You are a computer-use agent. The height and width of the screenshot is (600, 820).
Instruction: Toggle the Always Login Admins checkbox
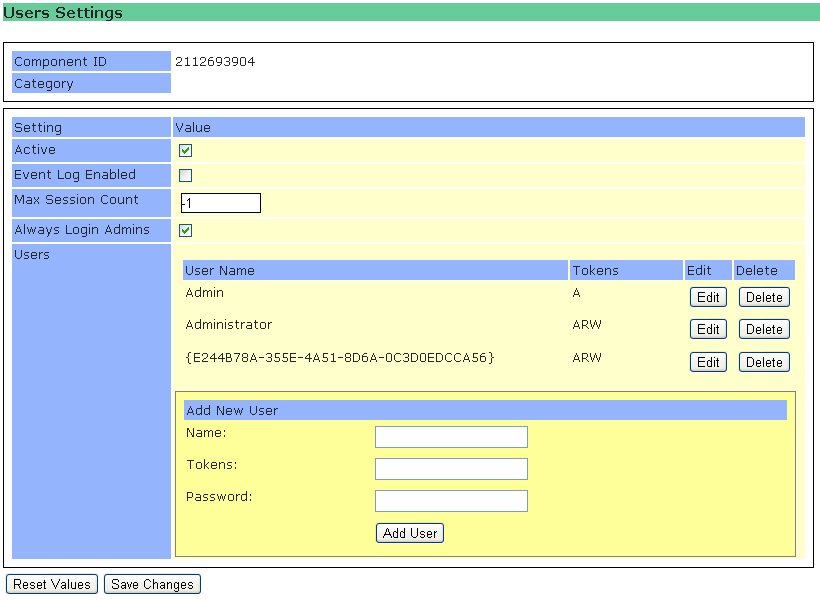[185, 231]
